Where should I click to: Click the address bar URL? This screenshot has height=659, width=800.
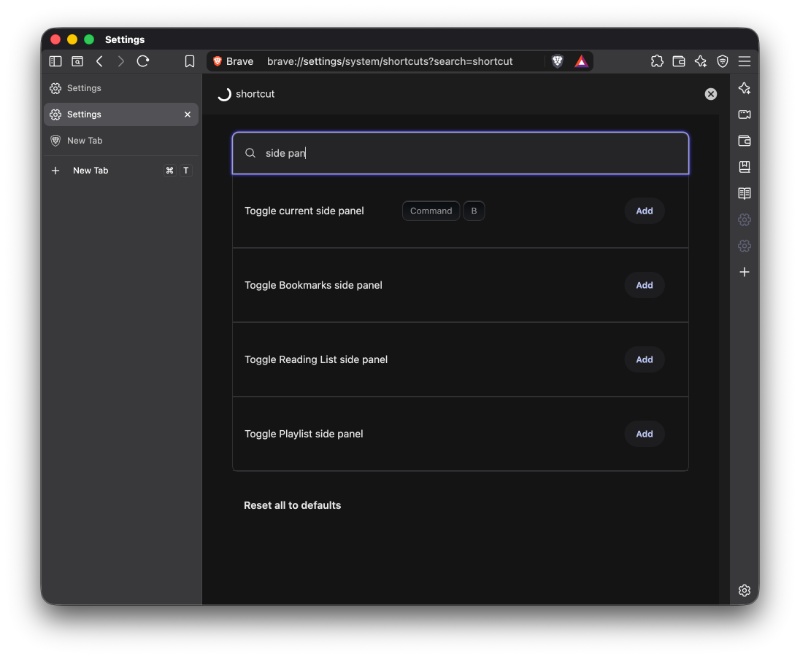click(390, 61)
